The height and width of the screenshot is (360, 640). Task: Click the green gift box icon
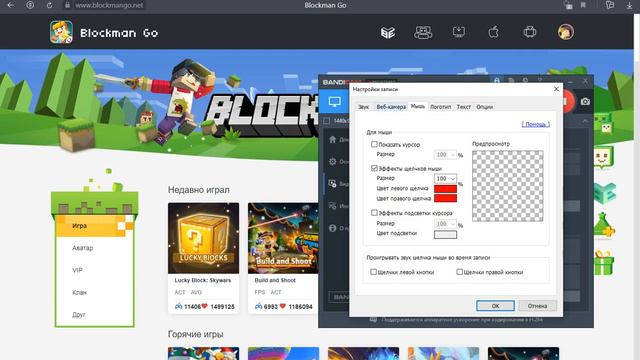point(604,263)
